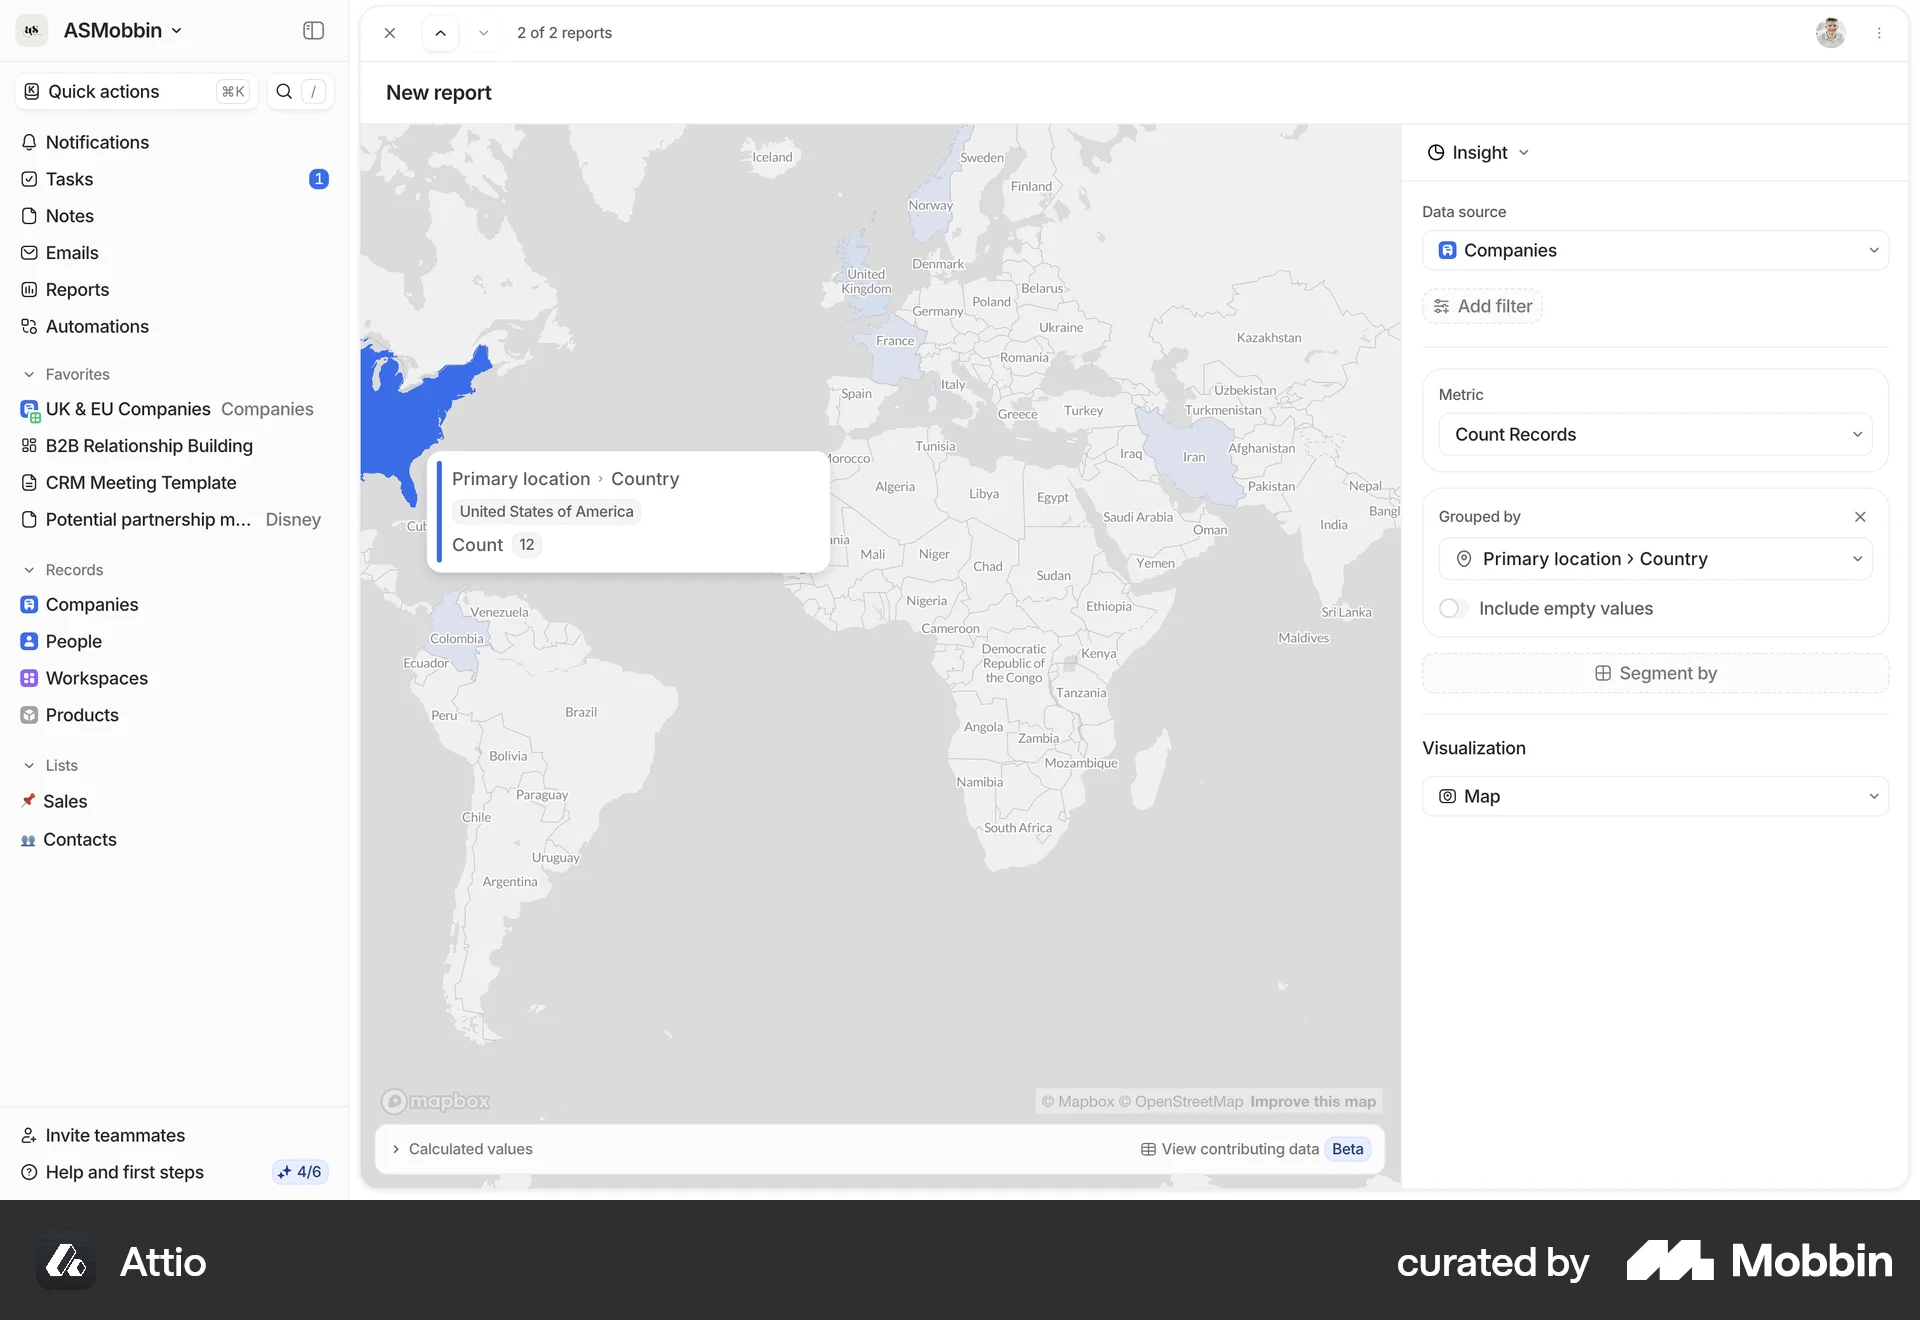This screenshot has height=1320, width=1920.
Task: Click the user avatar at top right
Action: (1831, 32)
